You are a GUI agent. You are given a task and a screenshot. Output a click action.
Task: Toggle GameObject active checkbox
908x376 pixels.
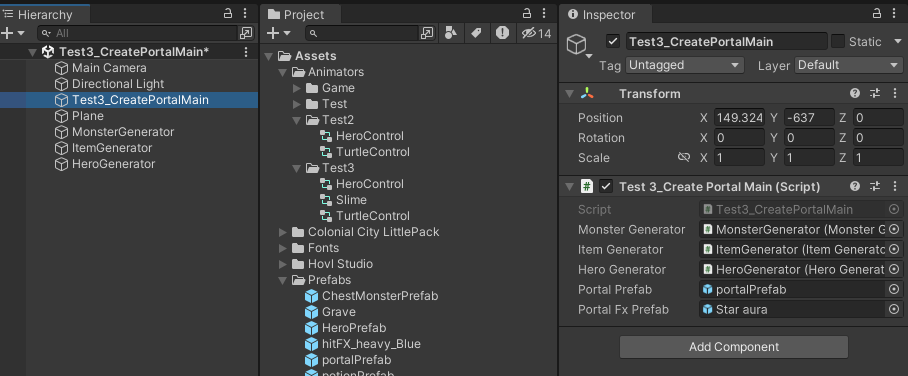tap(613, 42)
